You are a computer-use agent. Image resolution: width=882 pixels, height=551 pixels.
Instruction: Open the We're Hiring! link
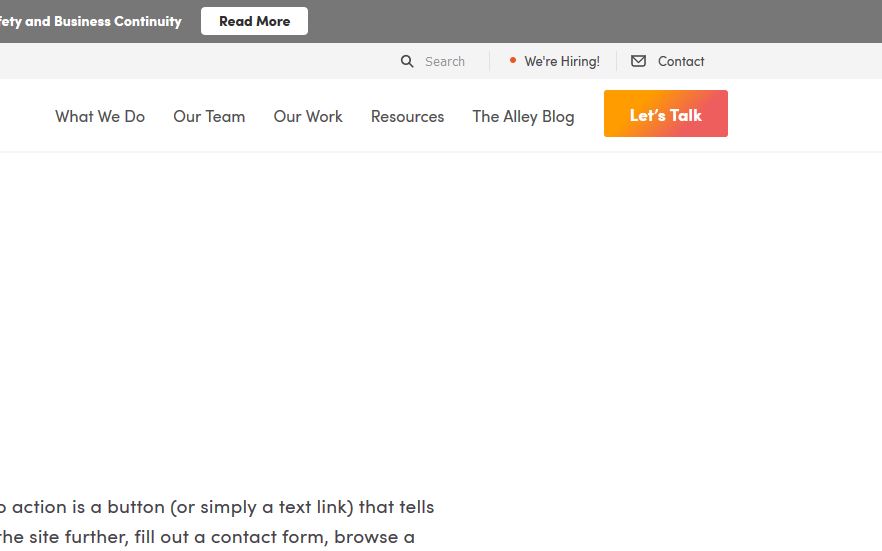561,61
